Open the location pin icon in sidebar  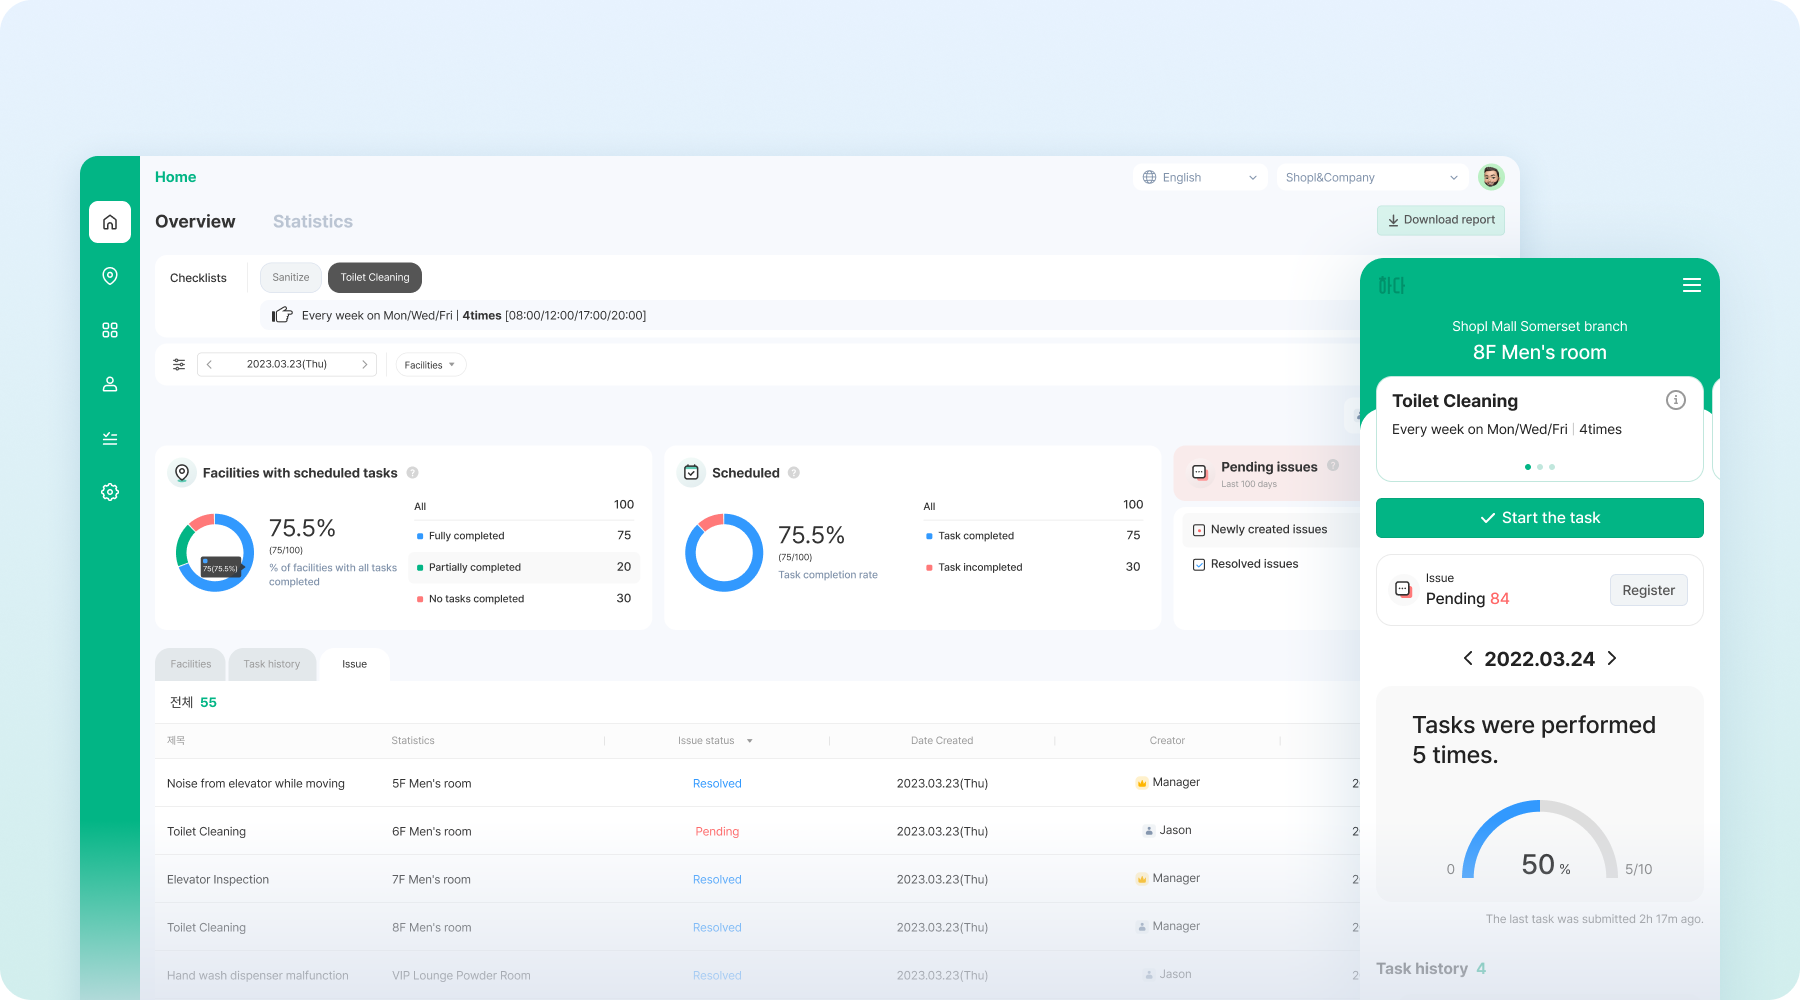(x=109, y=276)
